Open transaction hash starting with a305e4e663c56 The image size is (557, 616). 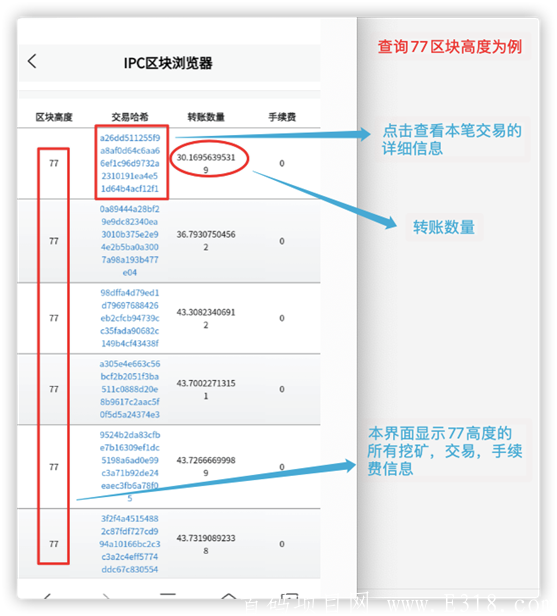[130, 389]
